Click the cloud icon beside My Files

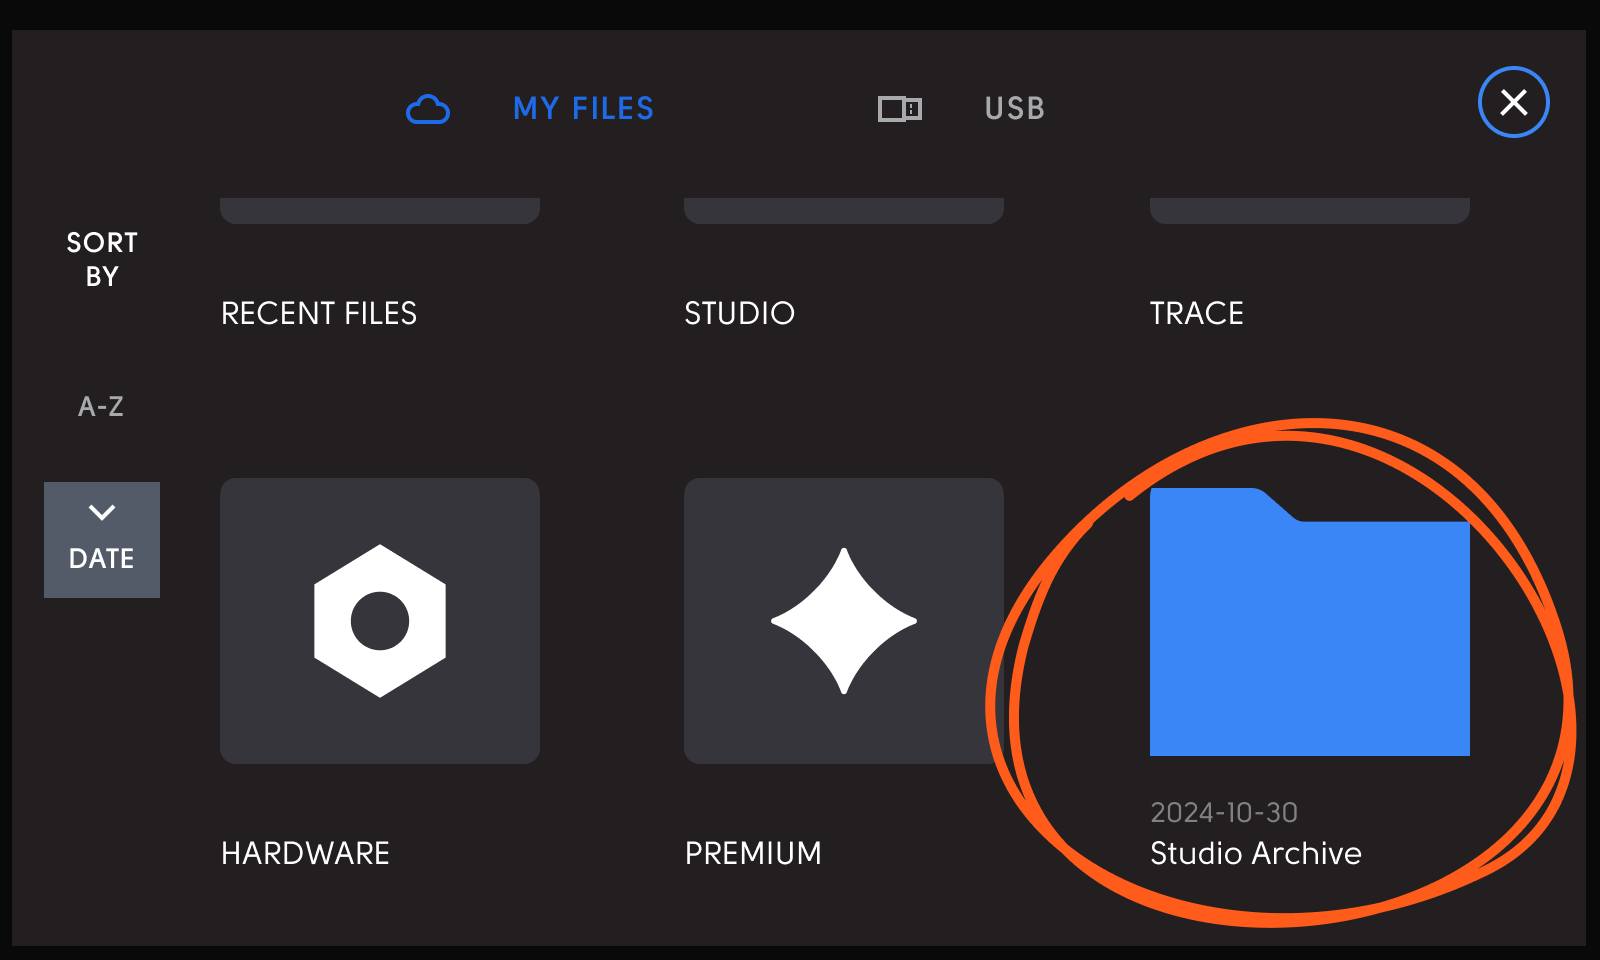pyautogui.click(x=428, y=109)
